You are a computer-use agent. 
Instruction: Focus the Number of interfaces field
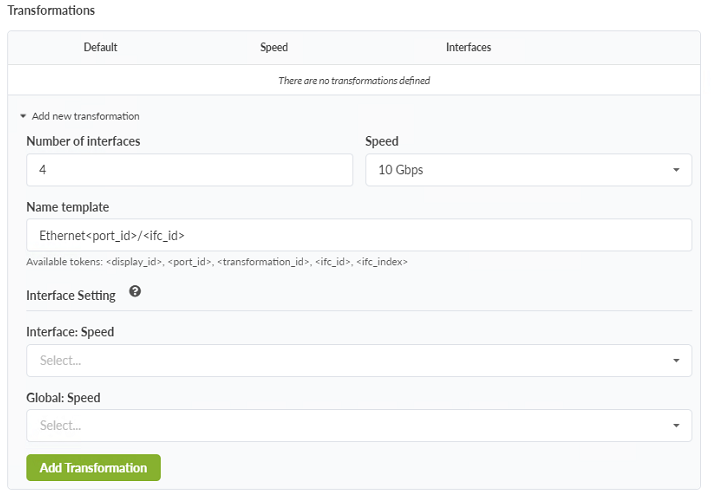[x=189, y=170]
